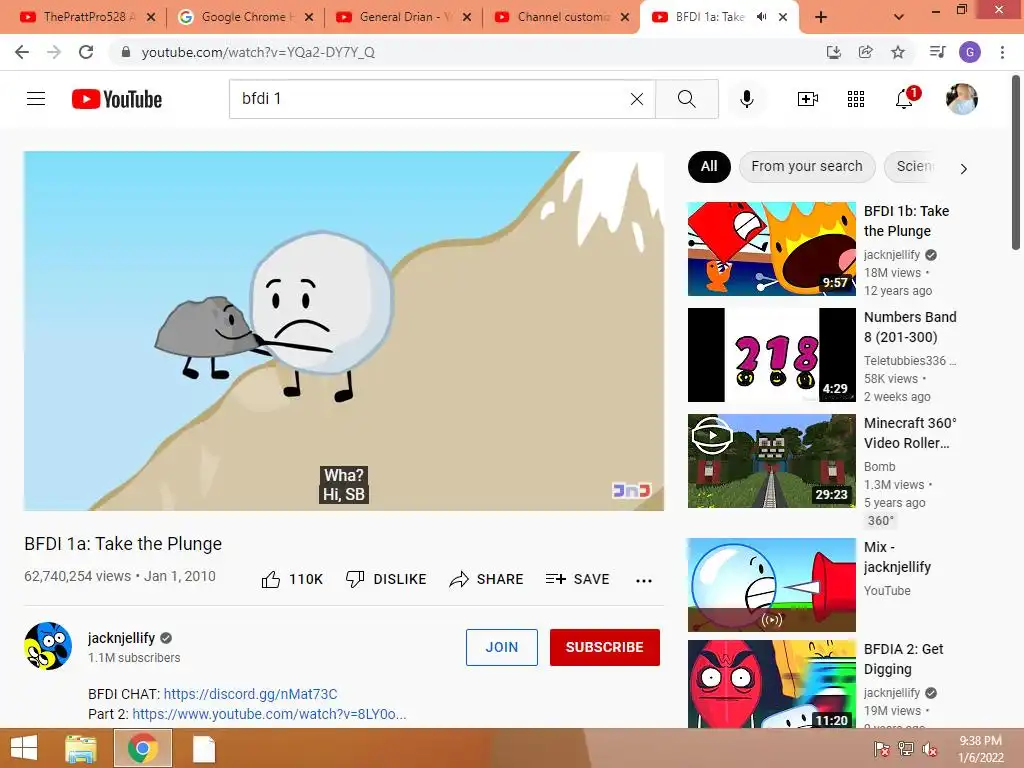Click the magnifier search button
This screenshot has width=1024, height=768.
tap(686, 99)
